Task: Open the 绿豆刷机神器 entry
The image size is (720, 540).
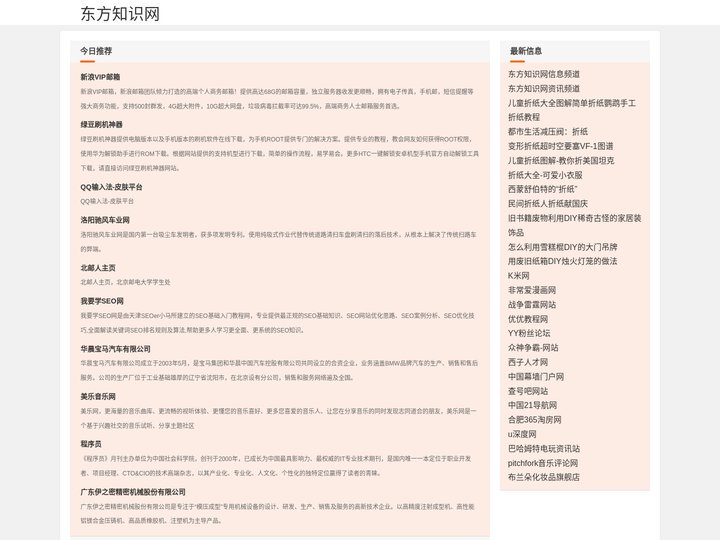Action: [x=101, y=124]
